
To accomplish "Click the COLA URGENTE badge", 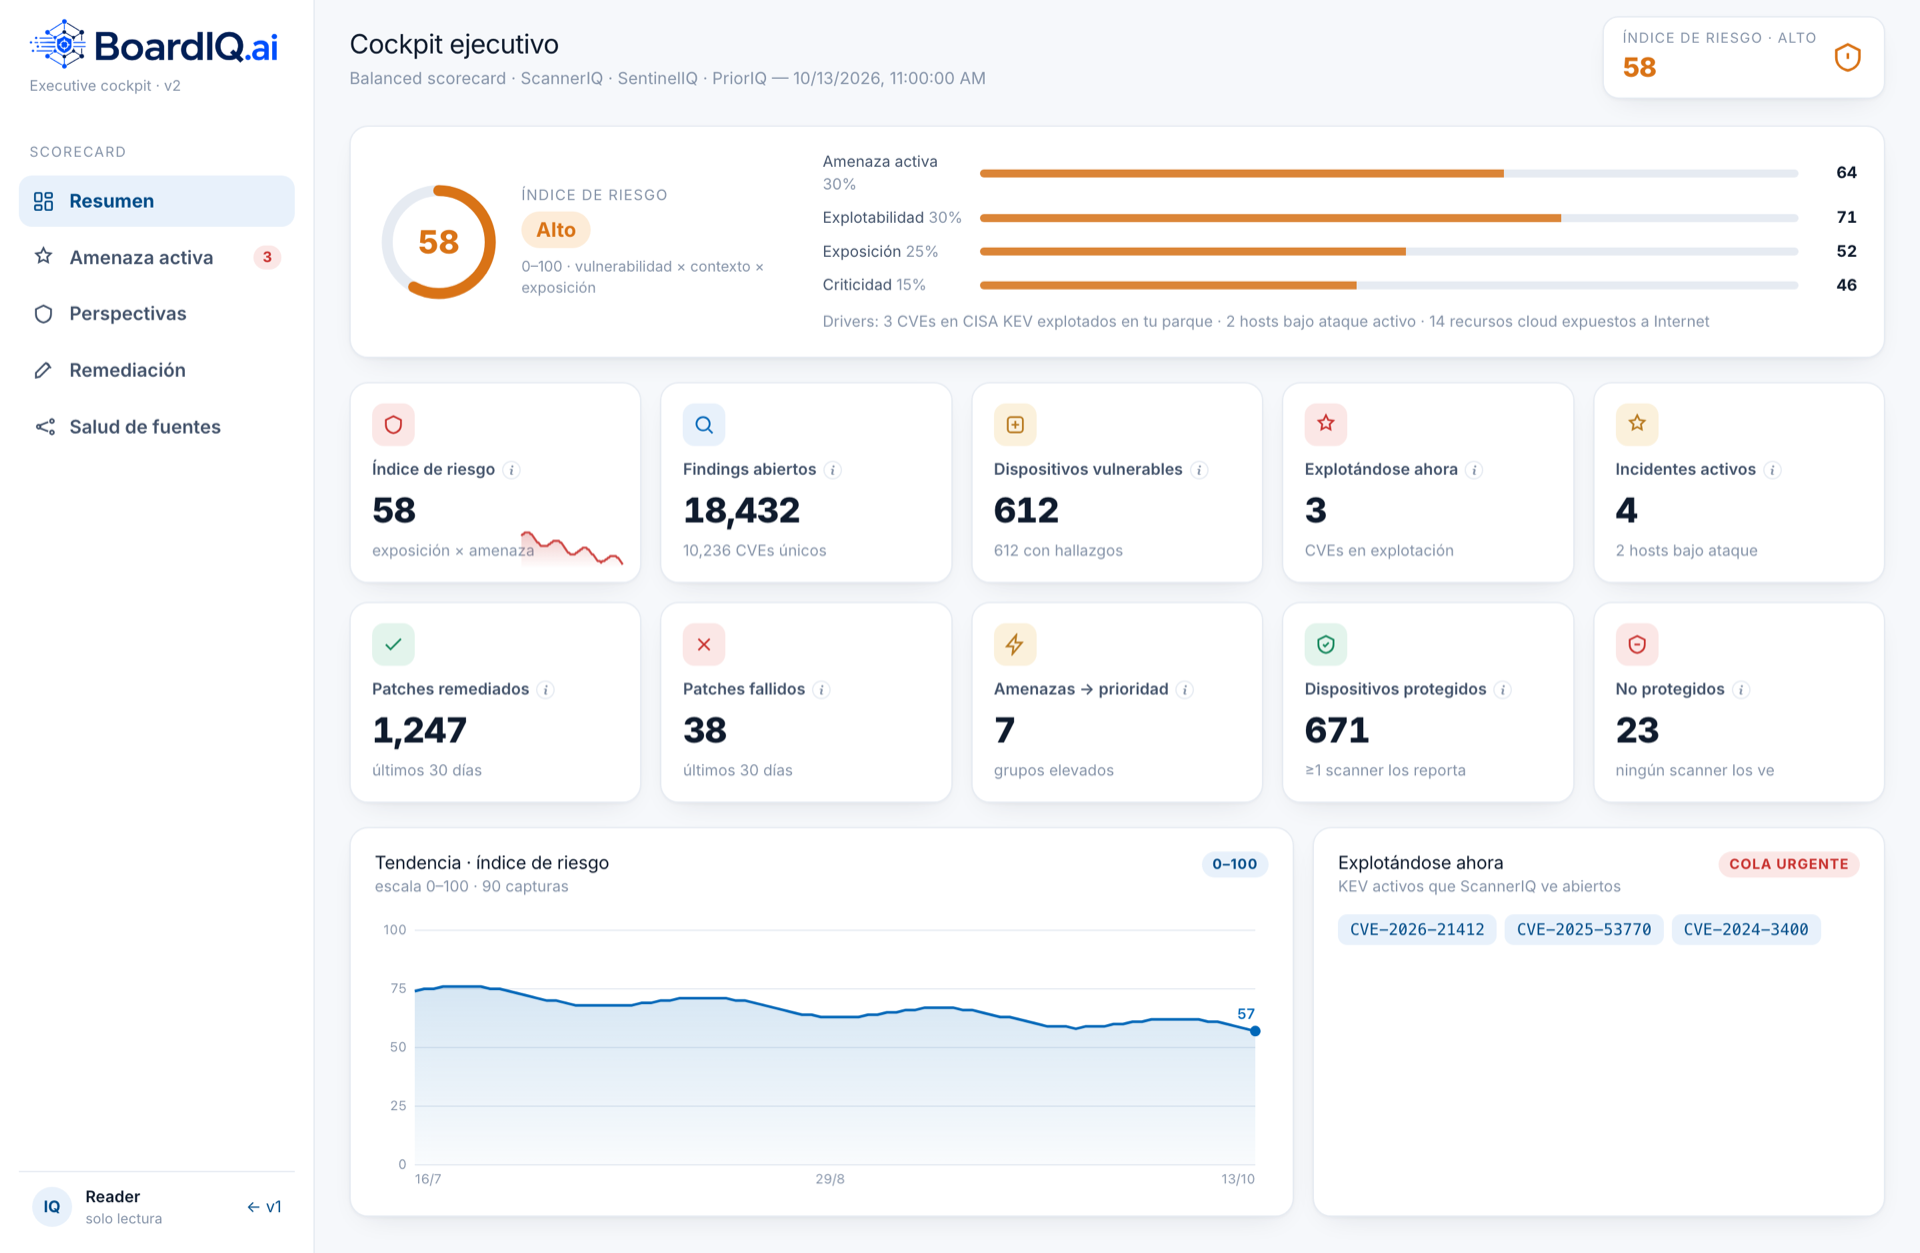I will pyautogui.click(x=1789, y=864).
